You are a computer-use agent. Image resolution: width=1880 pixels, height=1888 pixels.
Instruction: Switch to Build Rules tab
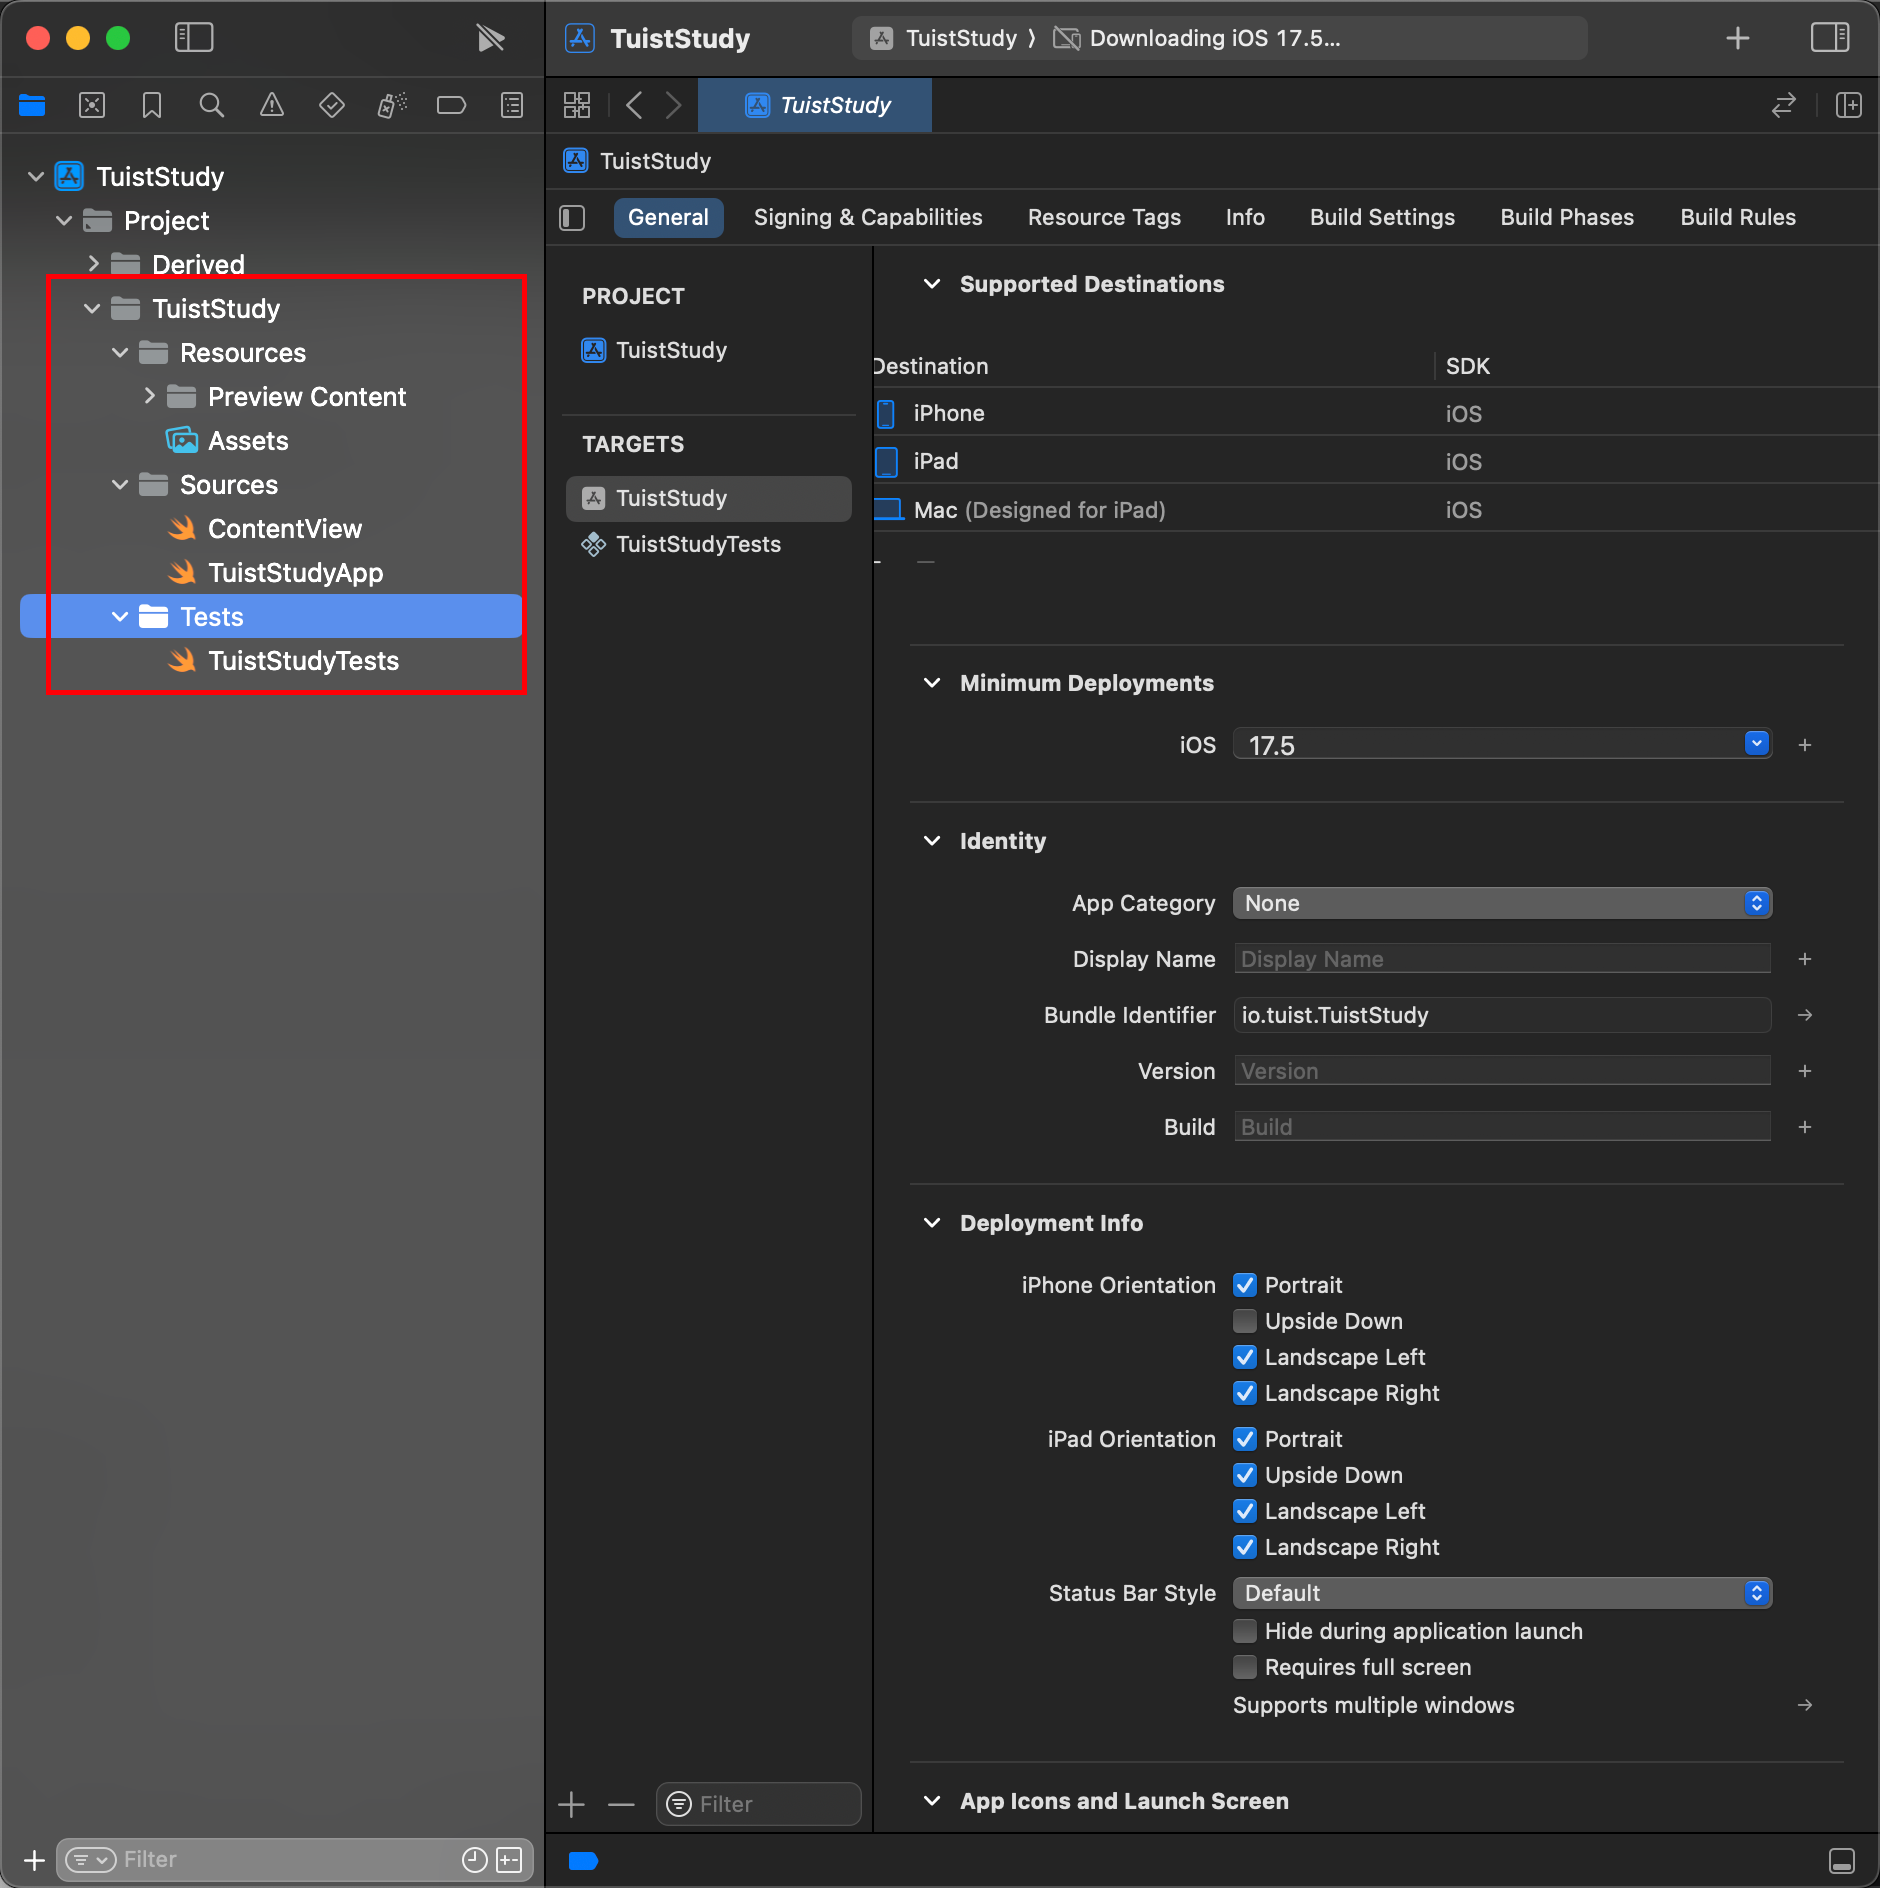[1738, 218]
